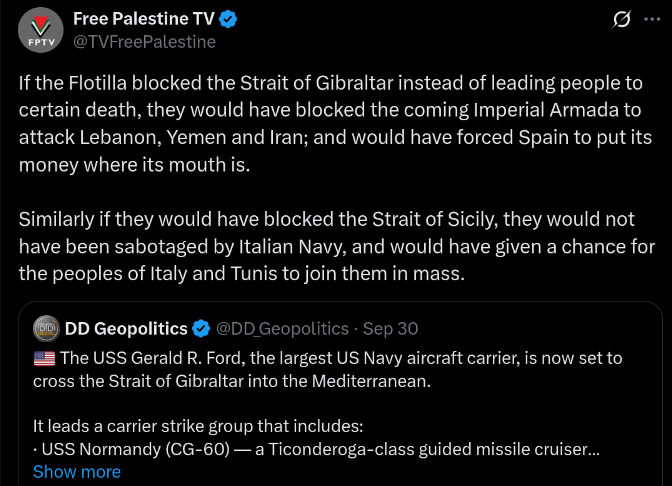The height and width of the screenshot is (486, 672).
Task: Click the DD Geopolitics avatar icon
Action: coord(46,328)
